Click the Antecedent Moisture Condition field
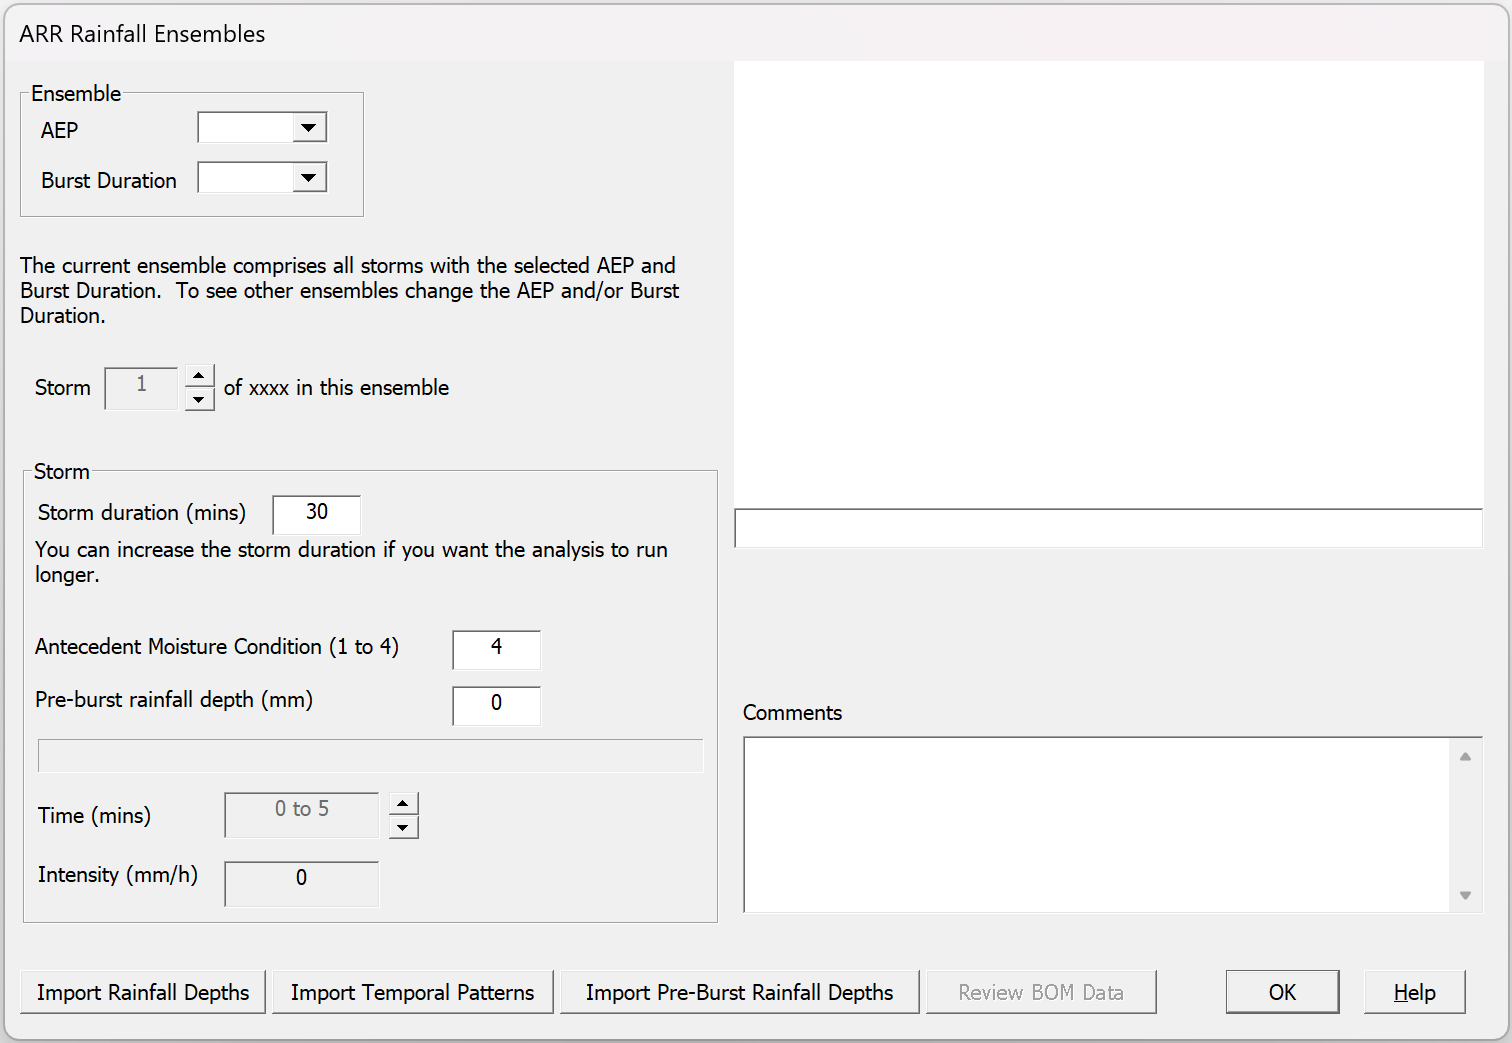 496,649
